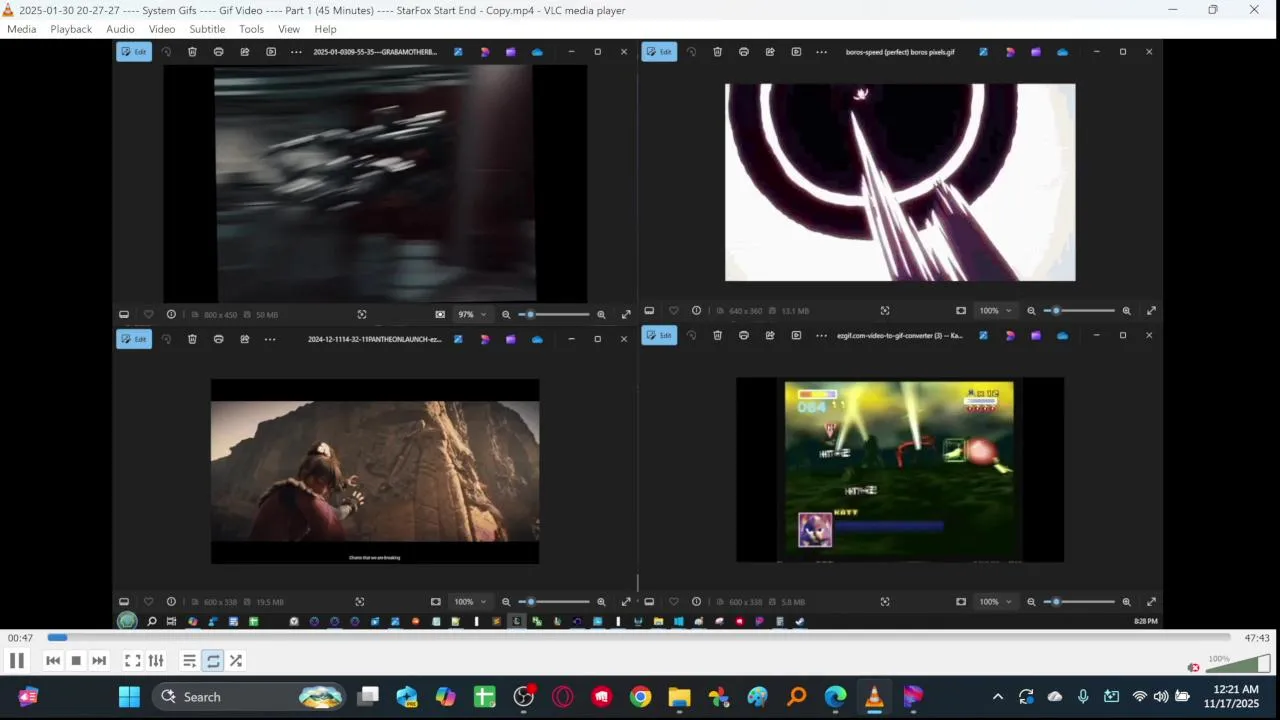
Task: Open the Tools menu
Action: point(251,29)
